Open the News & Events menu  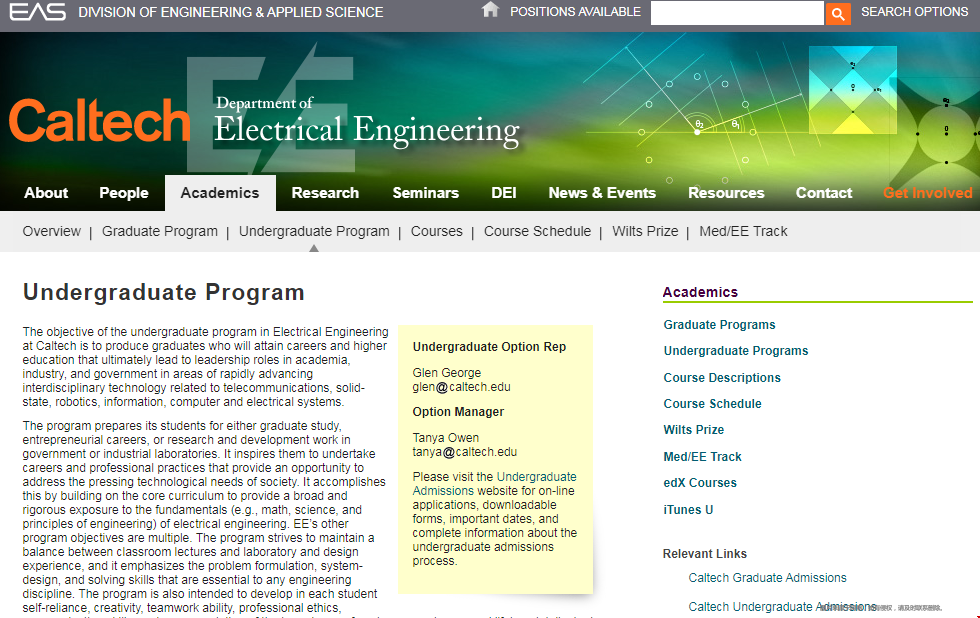click(602, 193)
